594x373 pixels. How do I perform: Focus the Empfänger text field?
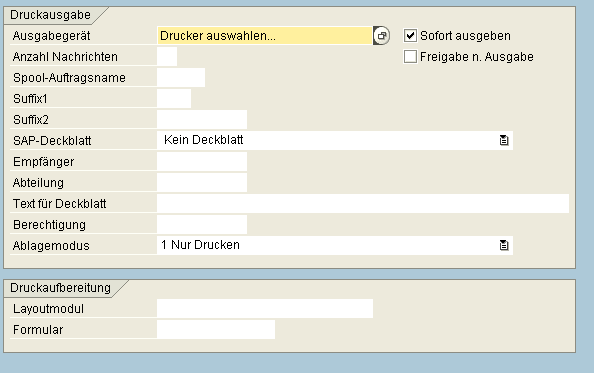pyautogui.click(x=202, y=162)
